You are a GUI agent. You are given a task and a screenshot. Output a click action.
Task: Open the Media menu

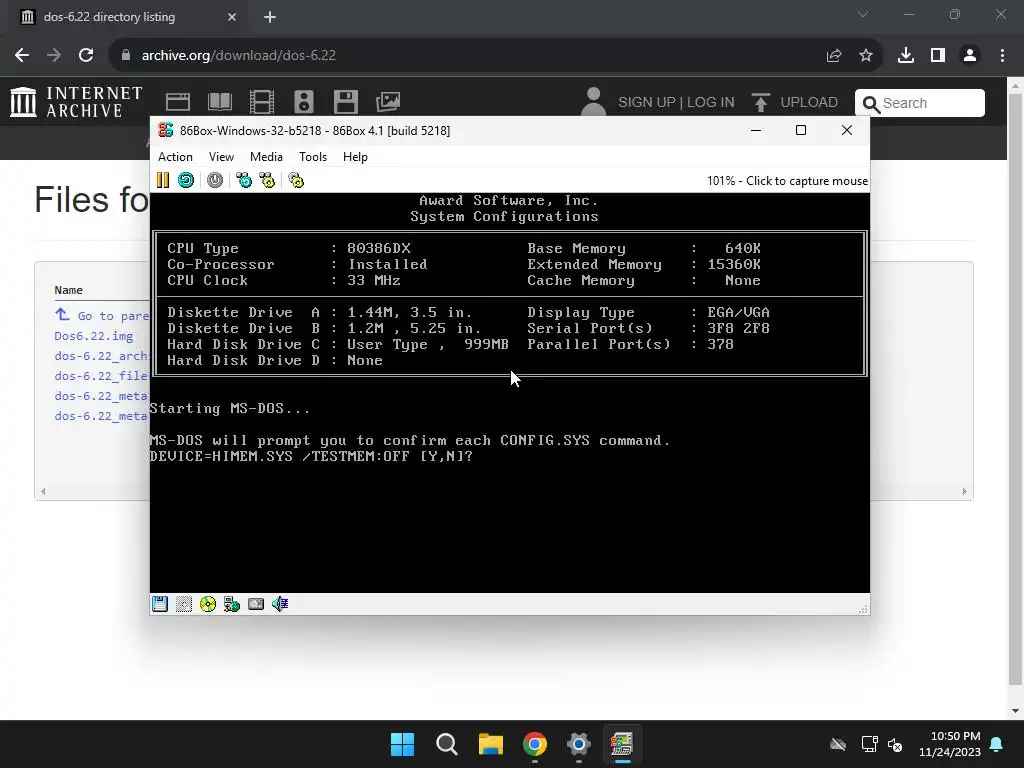pyautogui.click(x=266, y=157)
